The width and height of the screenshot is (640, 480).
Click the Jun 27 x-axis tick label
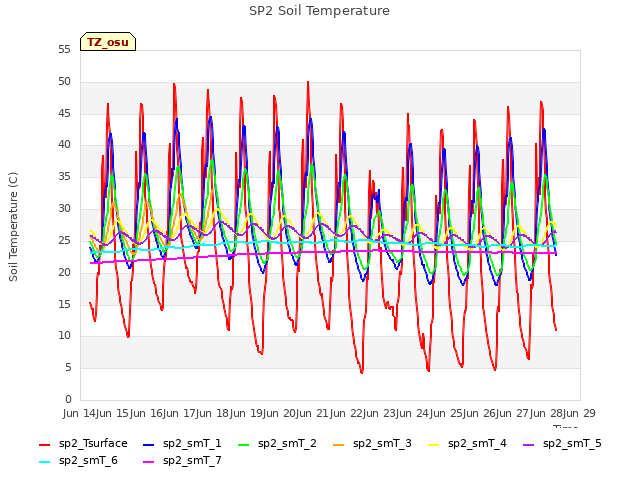514,413
